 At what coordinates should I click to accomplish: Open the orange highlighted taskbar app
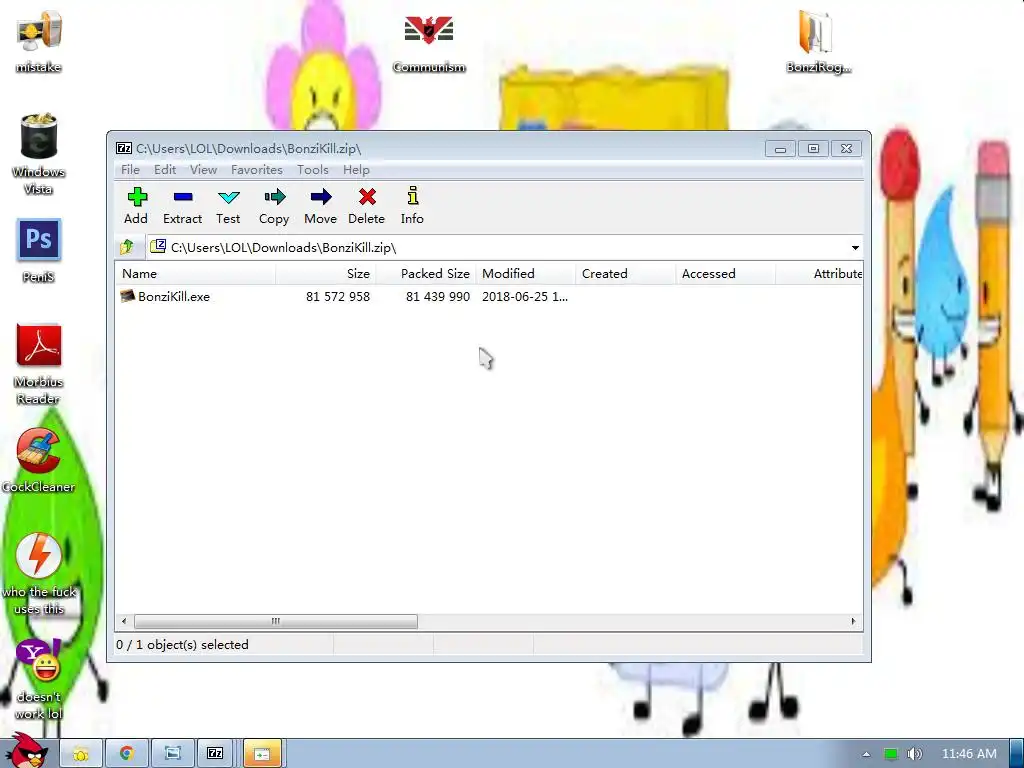tap(263, 754)
